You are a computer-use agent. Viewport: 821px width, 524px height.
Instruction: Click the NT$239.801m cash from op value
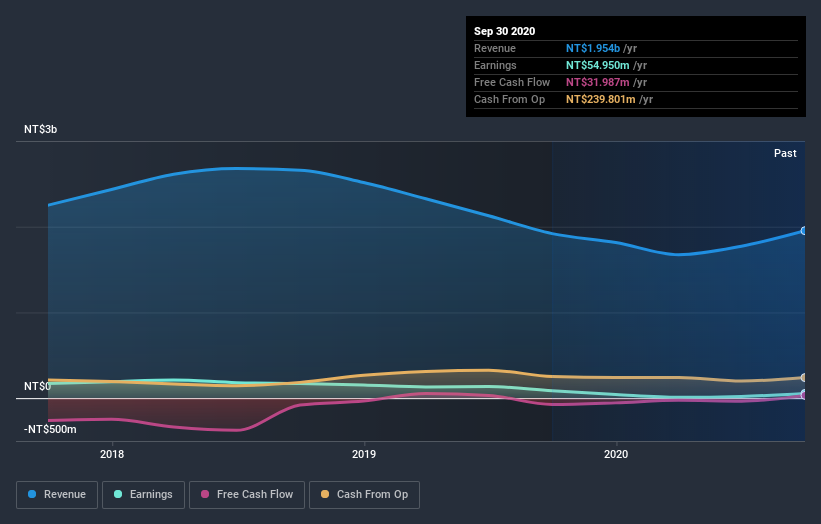tap(601, 99)
